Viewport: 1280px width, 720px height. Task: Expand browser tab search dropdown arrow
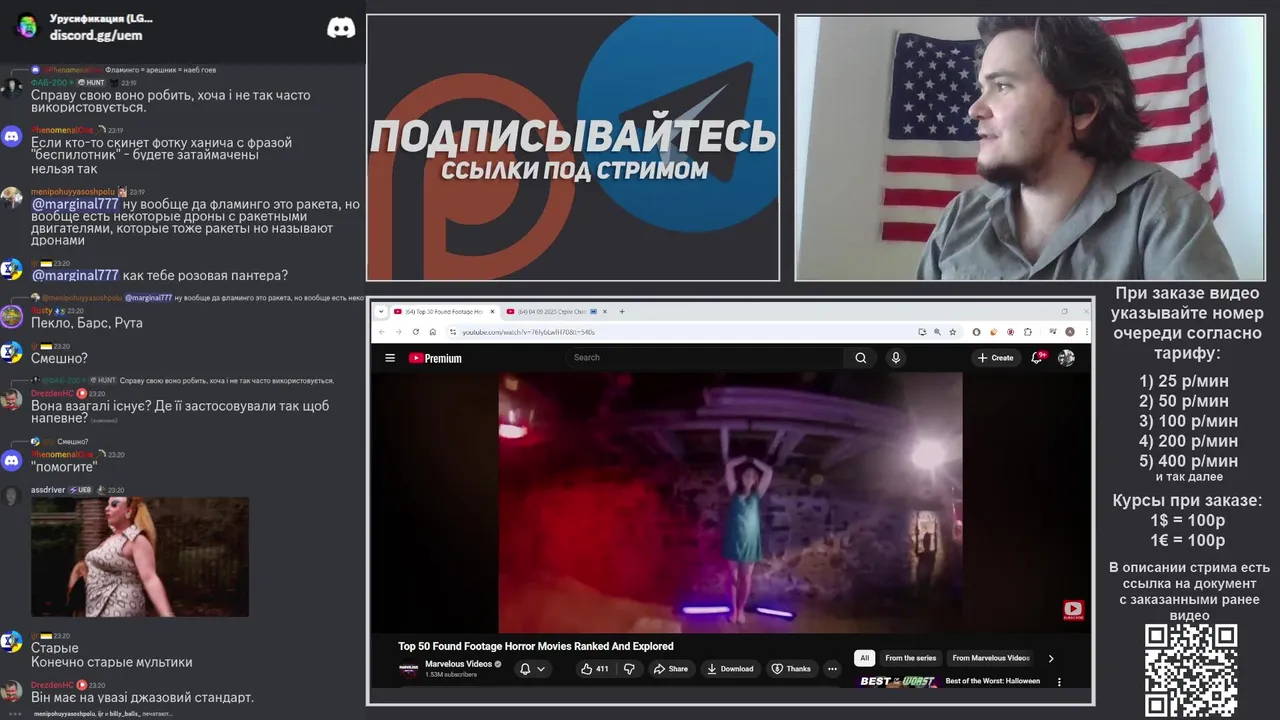(381, 312)
